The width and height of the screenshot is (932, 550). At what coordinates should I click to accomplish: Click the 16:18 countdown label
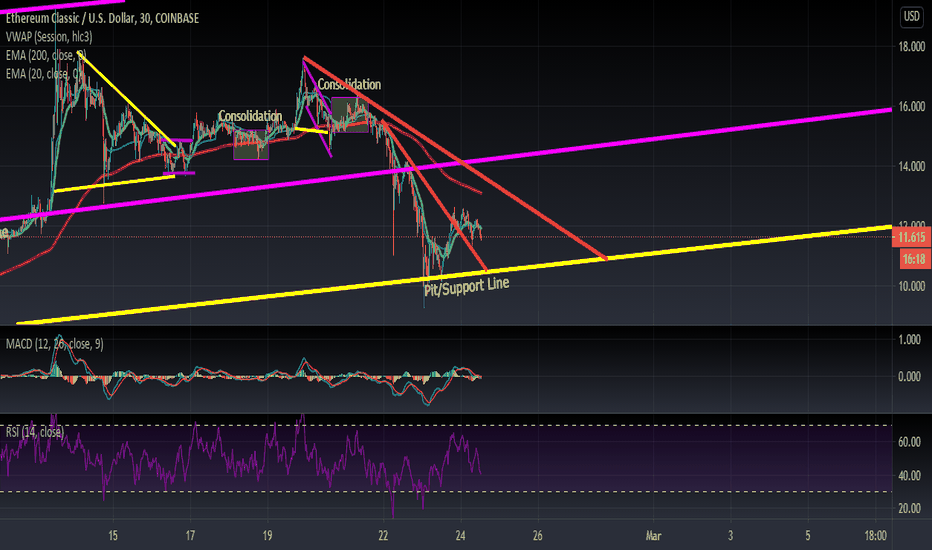[x=914, y=259]
